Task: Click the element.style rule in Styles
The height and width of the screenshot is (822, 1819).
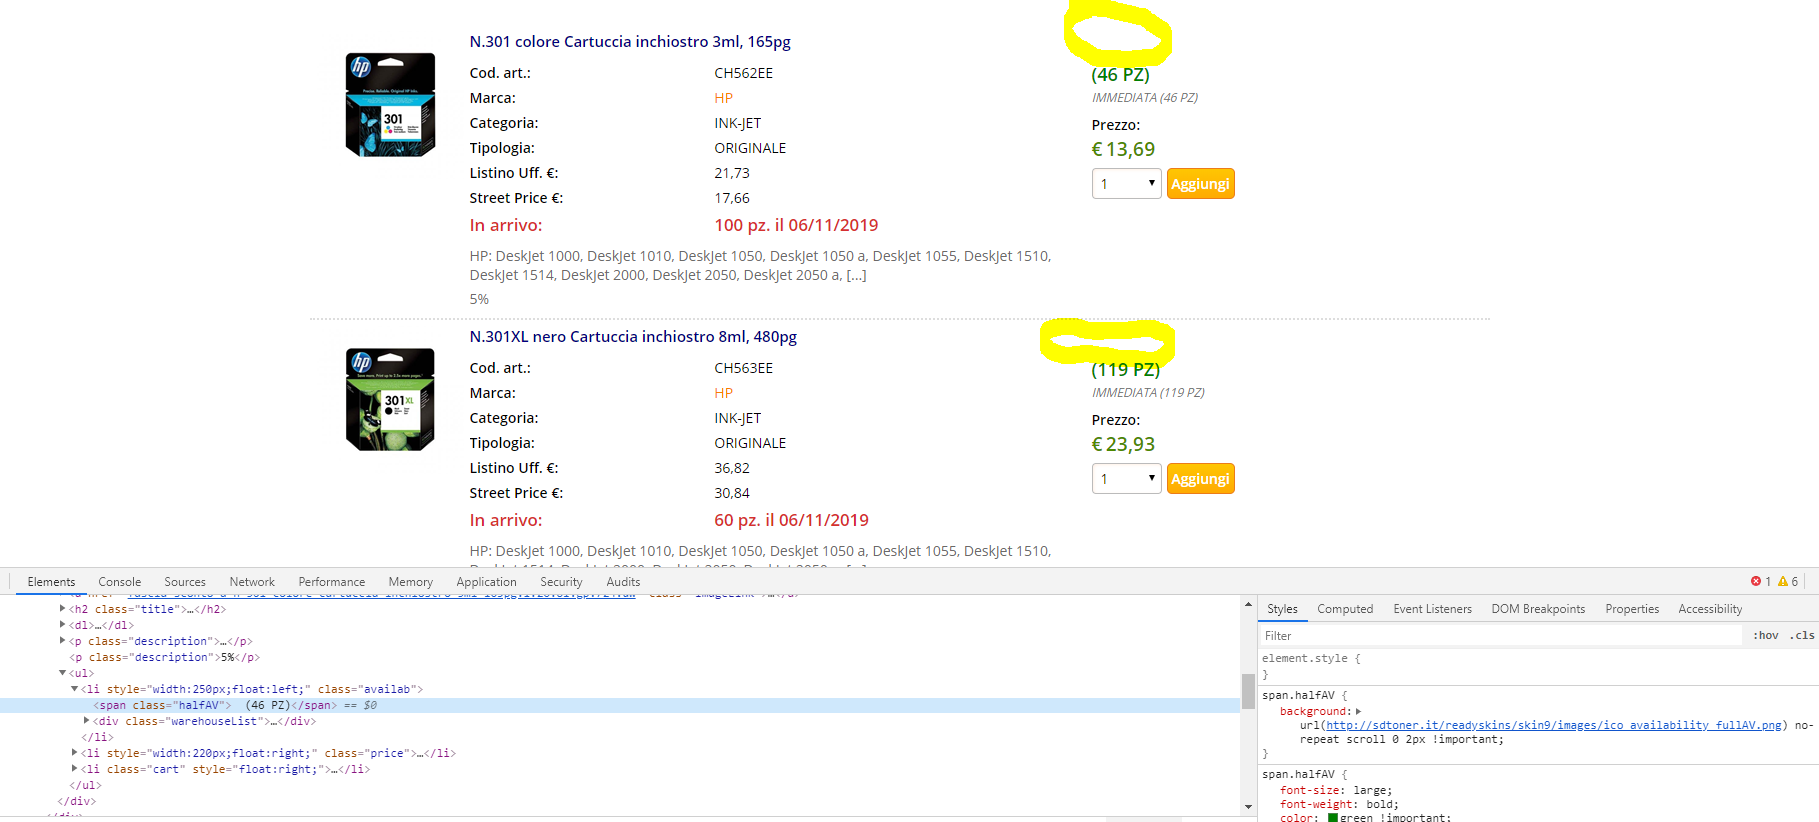Action: click(1311, 658)
